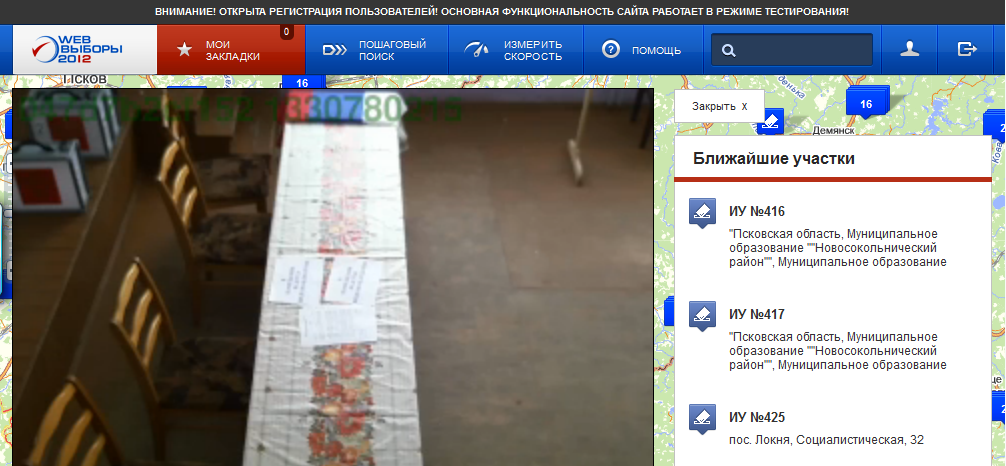The height and width of the screenshot is (466, 1006).
Task: Click the bookmarks counter badge showing 0
Action: 287,31
